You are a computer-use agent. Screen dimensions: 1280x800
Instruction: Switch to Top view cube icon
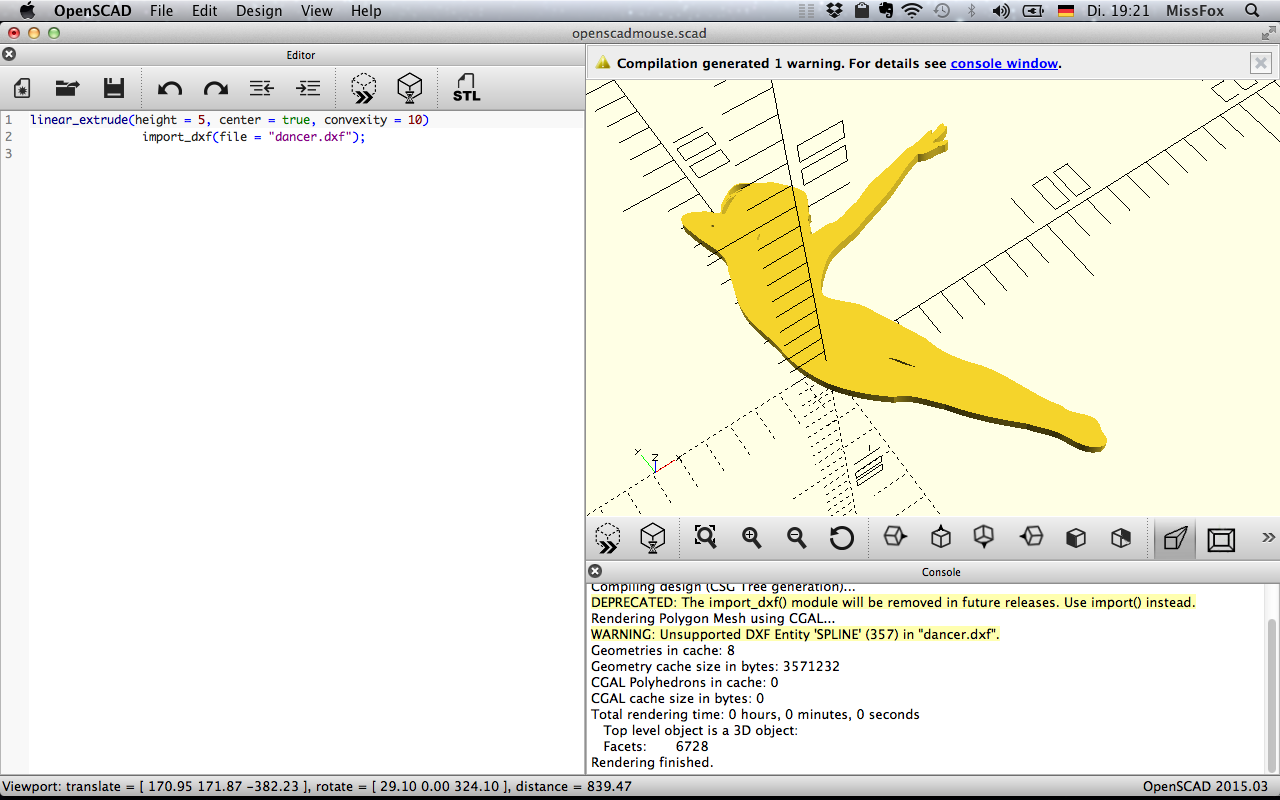941,537
